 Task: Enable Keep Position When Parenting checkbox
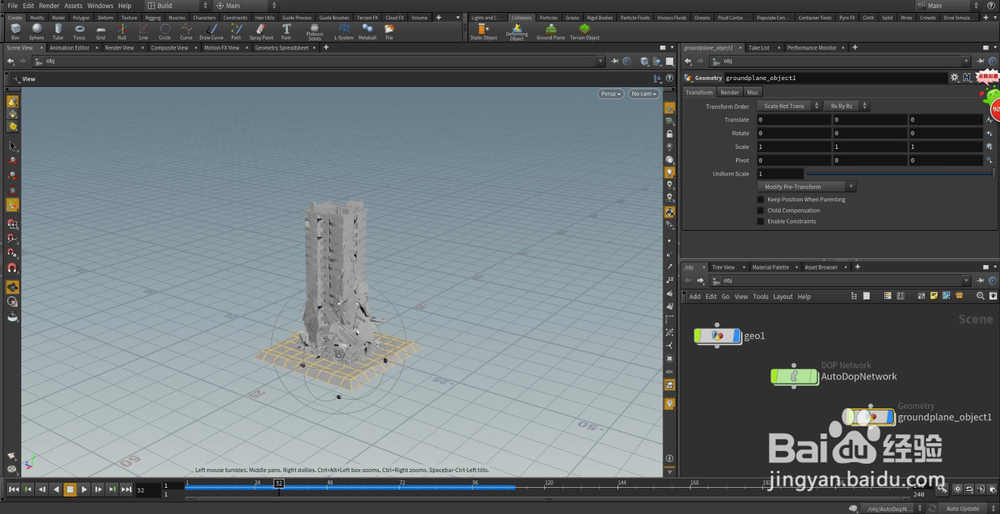pos(761,200)
